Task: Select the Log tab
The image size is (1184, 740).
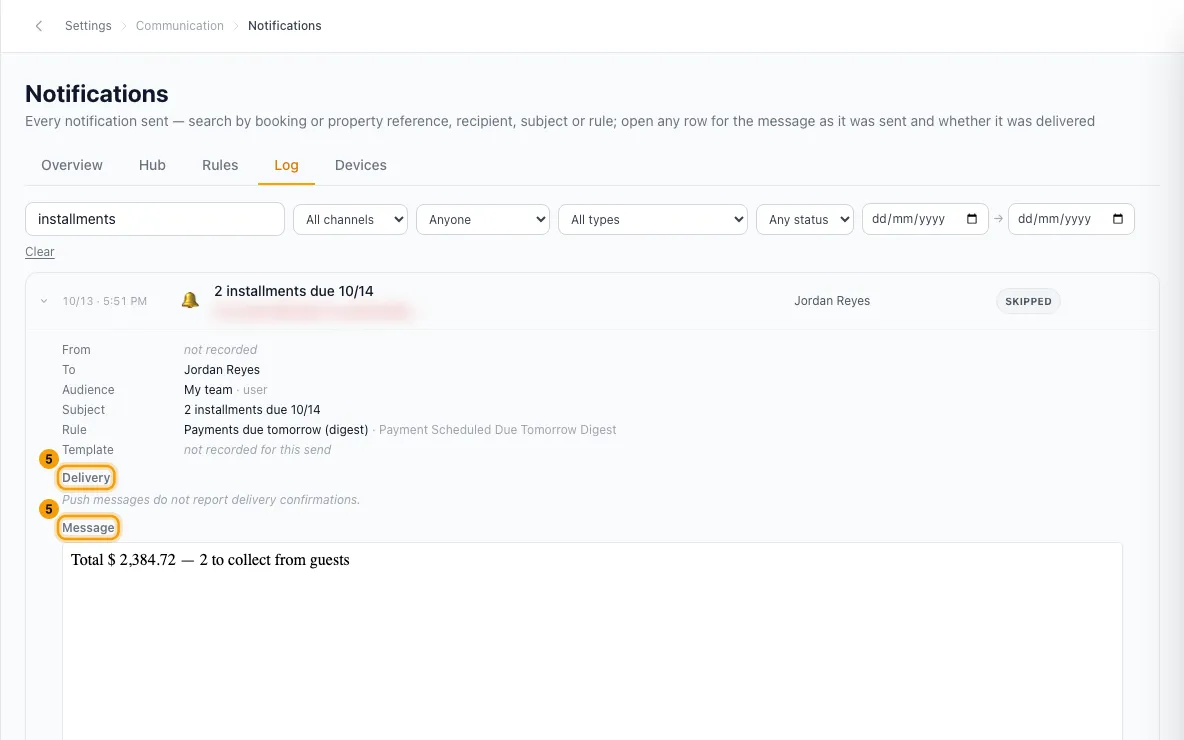Action: pyautogui.click(x=286, y=165)
